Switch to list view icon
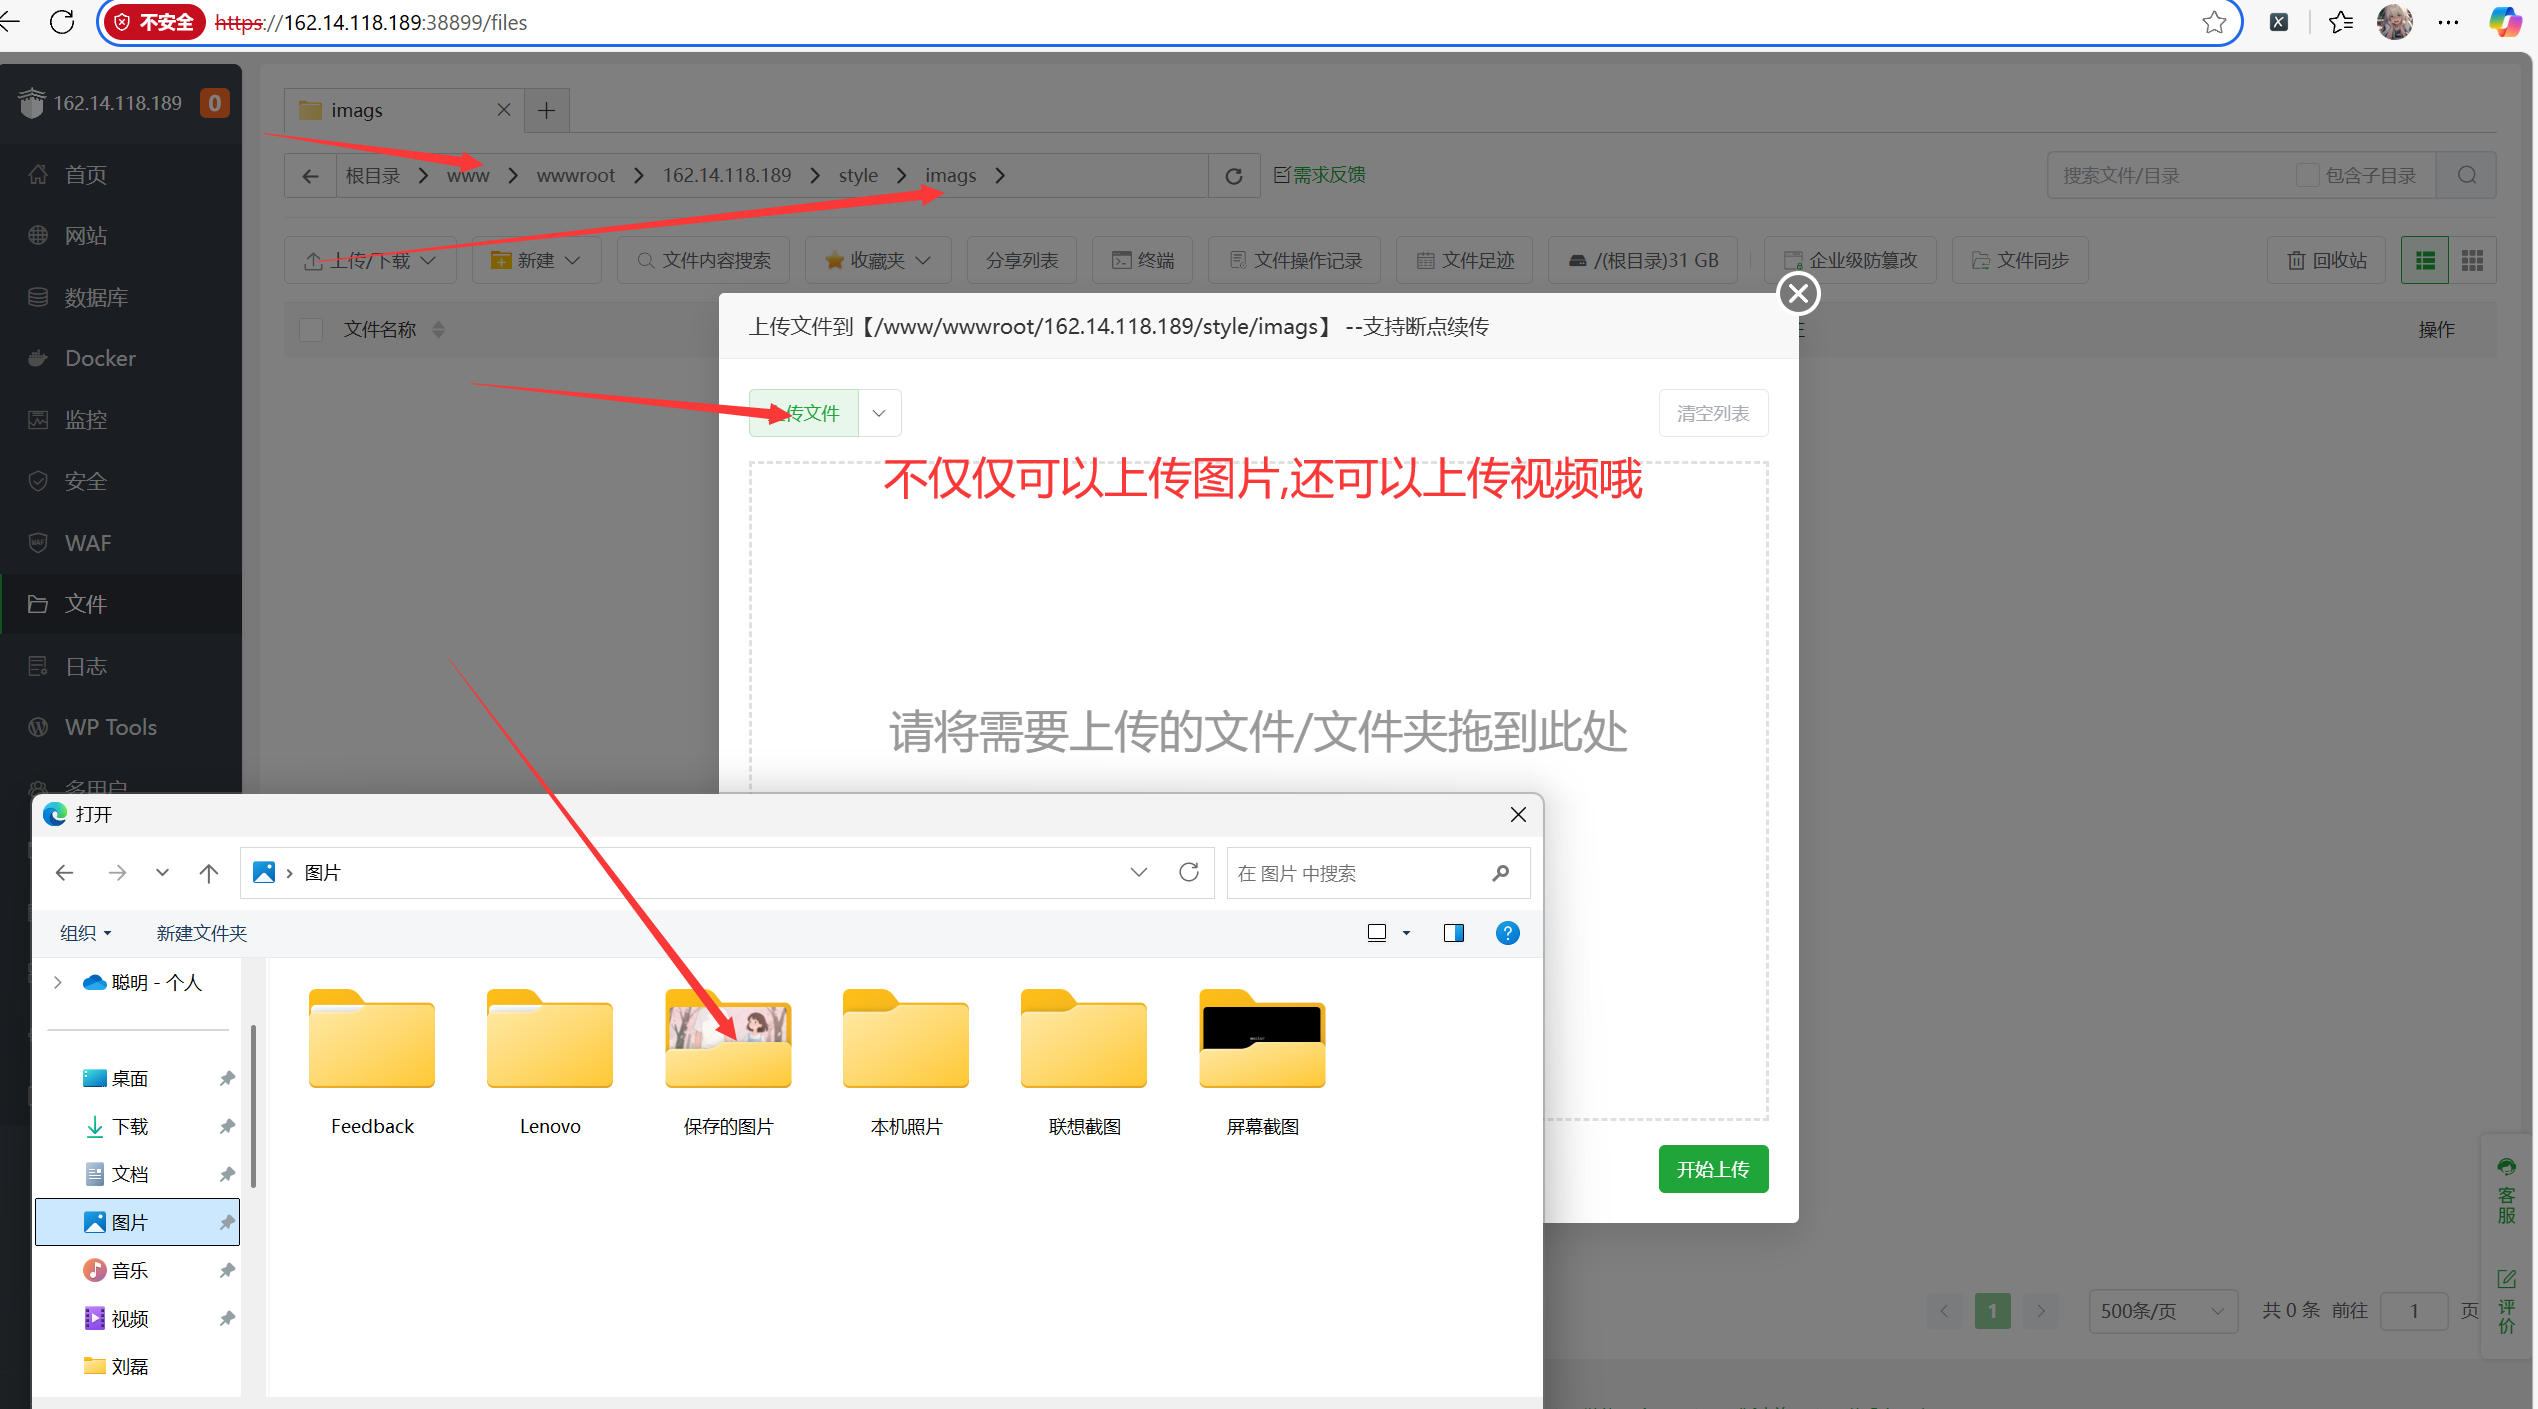This screenshot has height=1409, width=2538. 2424,261
